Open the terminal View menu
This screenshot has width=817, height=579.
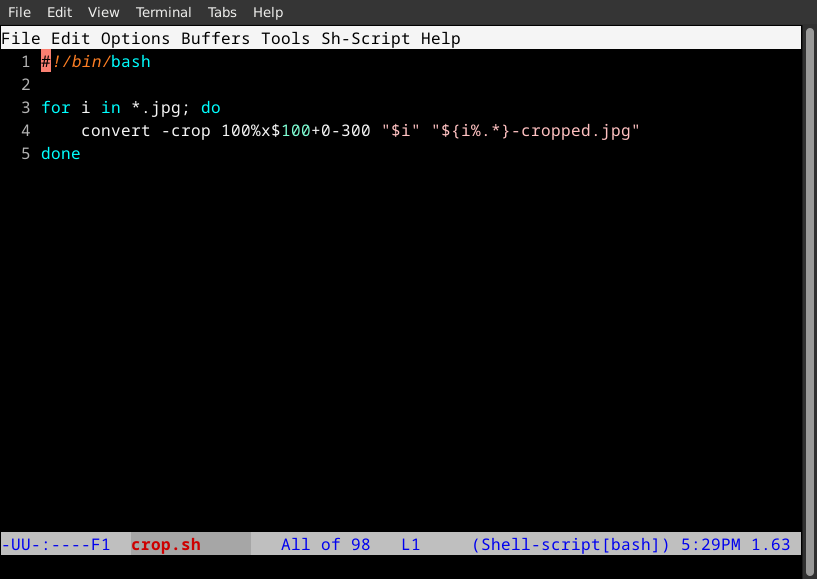pos(103,12)
